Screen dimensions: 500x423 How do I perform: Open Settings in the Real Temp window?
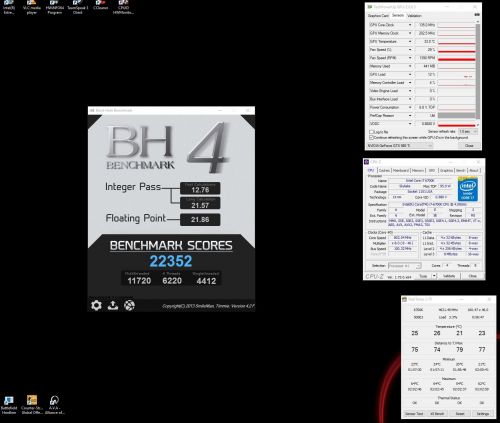coord(482,414)
